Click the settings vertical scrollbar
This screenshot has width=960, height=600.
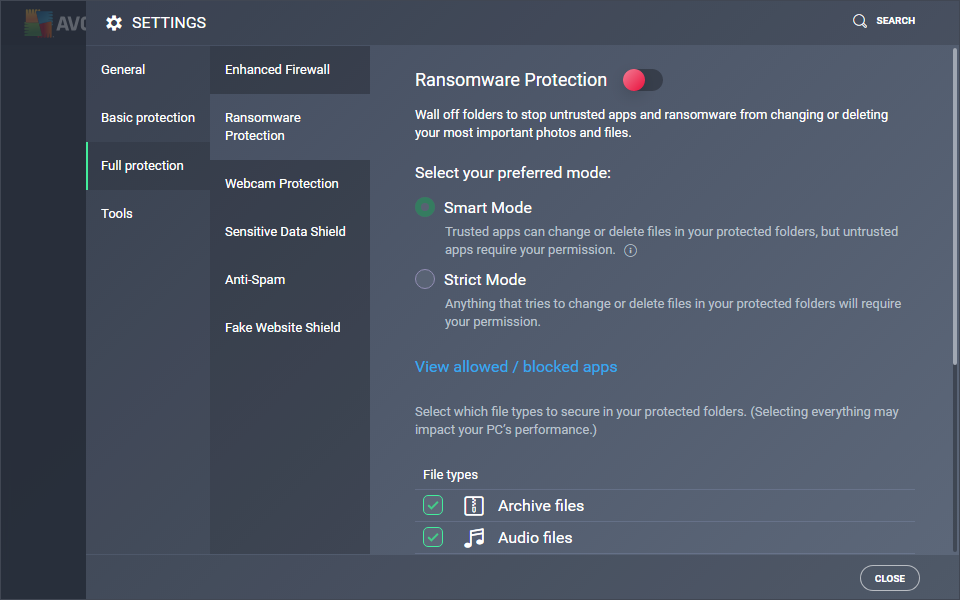954,206
